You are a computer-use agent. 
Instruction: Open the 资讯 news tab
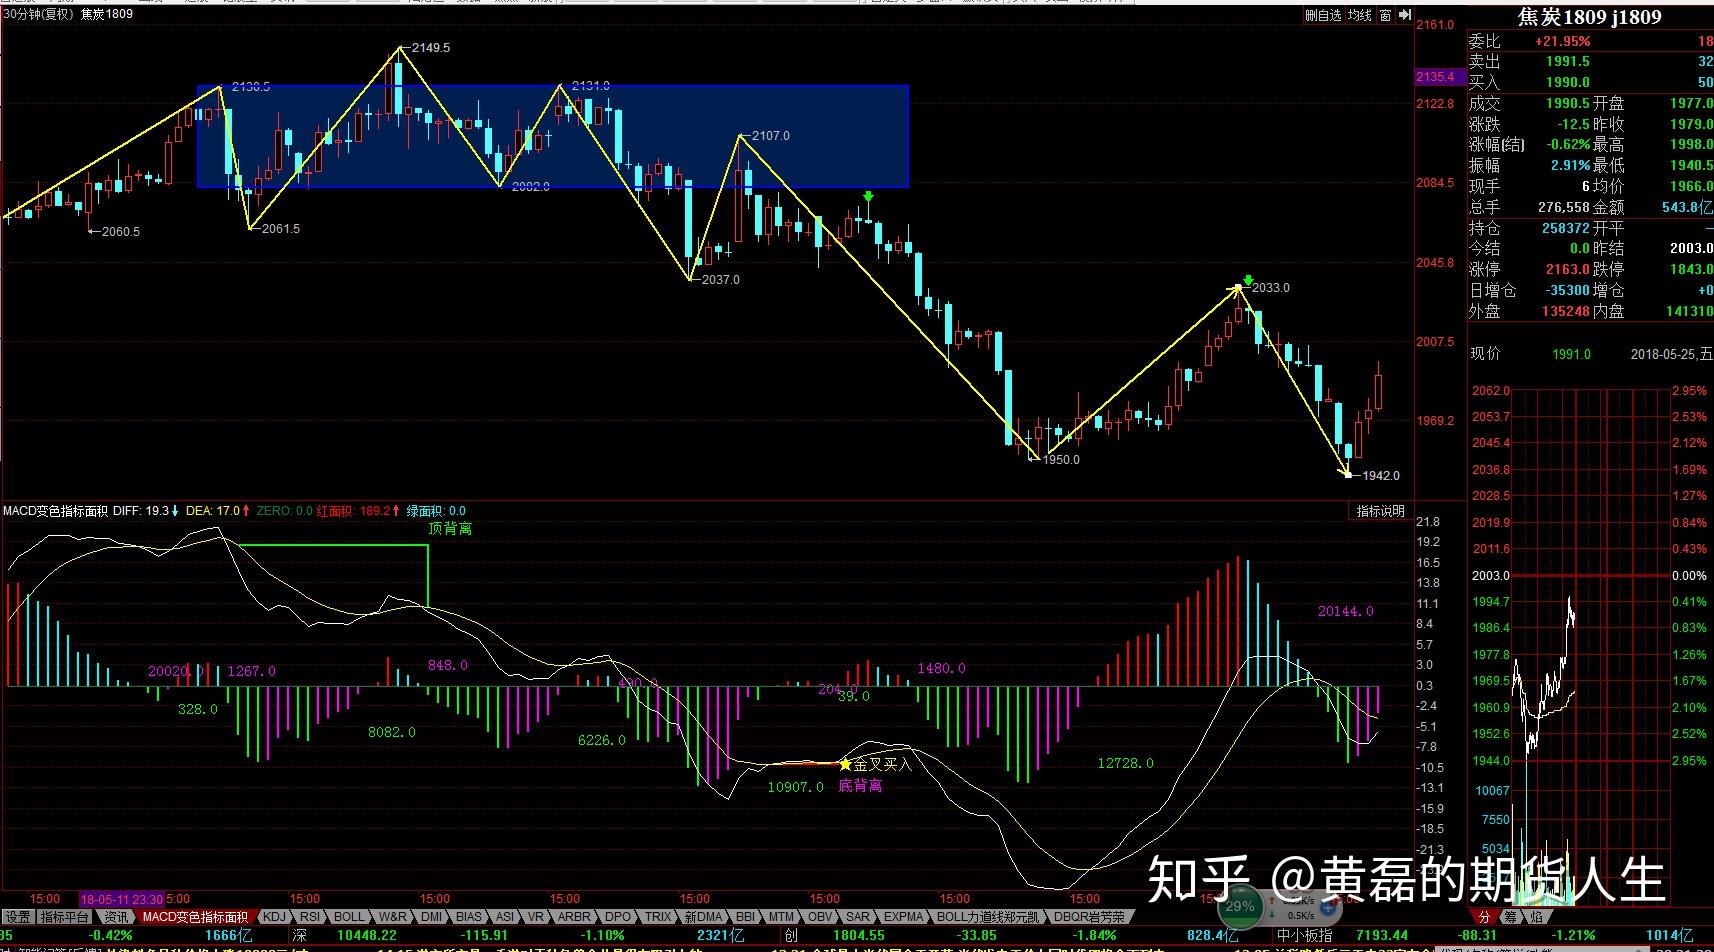click(116, 916)
